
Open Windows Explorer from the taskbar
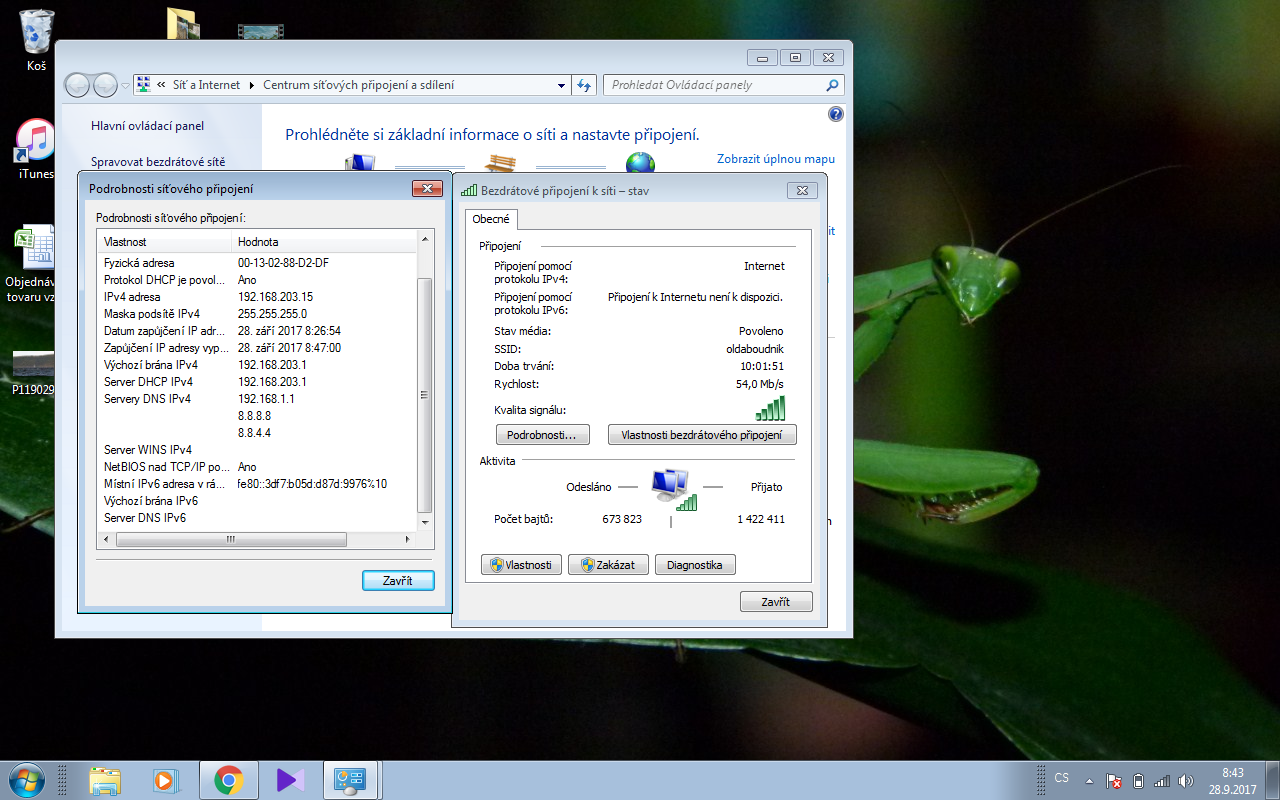point(104,780)
